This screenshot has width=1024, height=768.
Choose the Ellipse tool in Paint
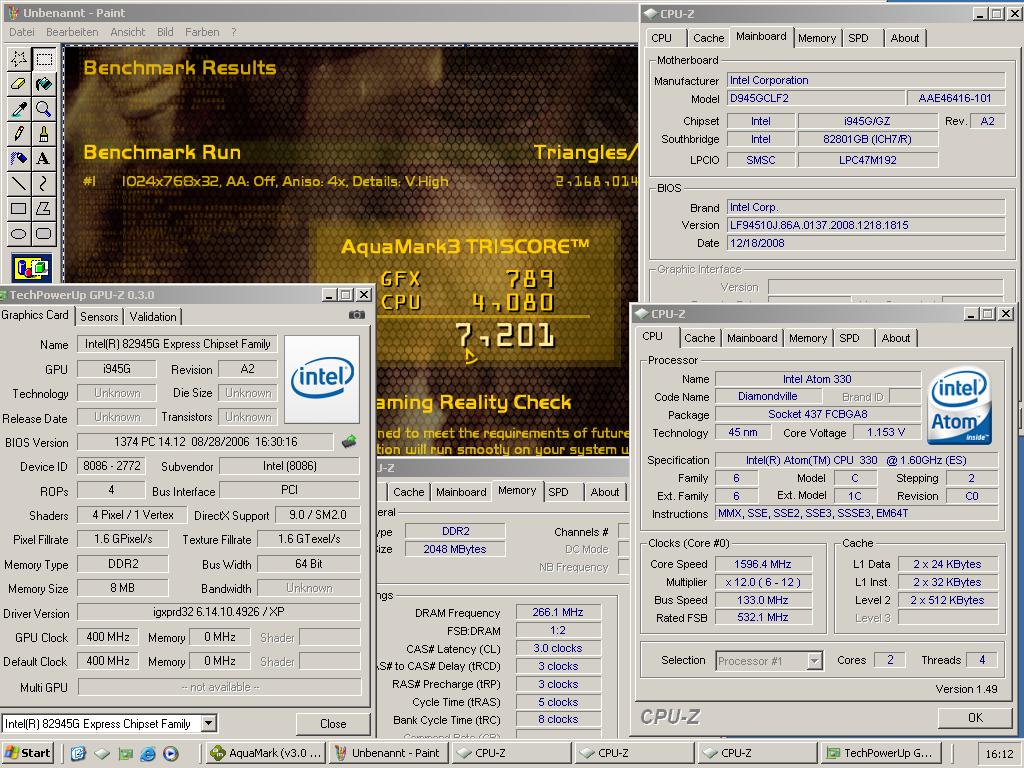pos(19,233)
